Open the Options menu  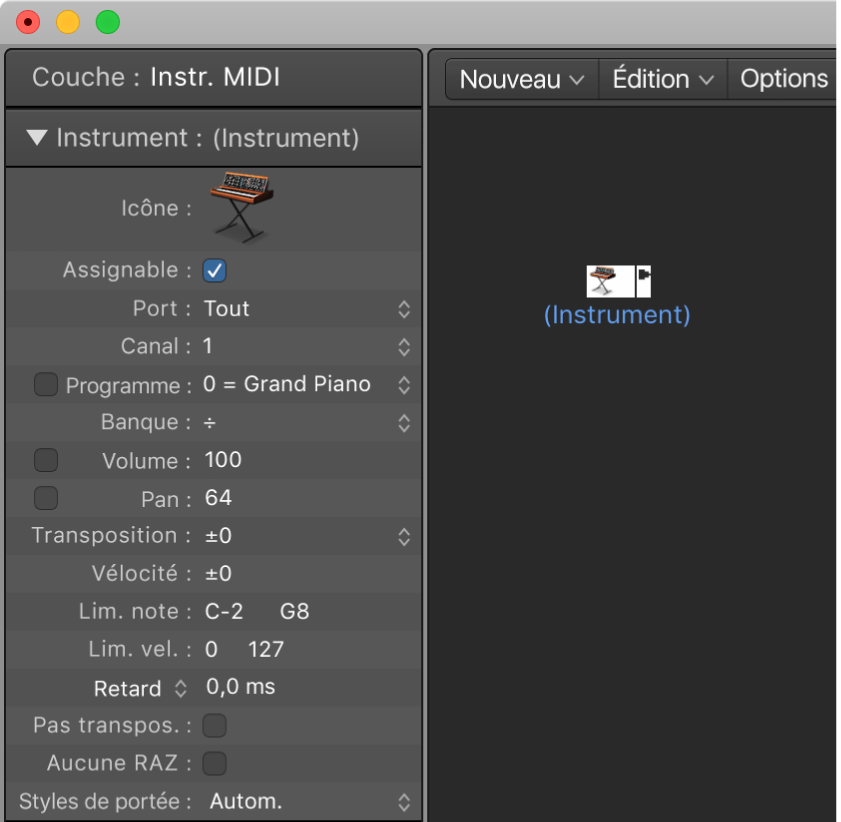point(785,80)
